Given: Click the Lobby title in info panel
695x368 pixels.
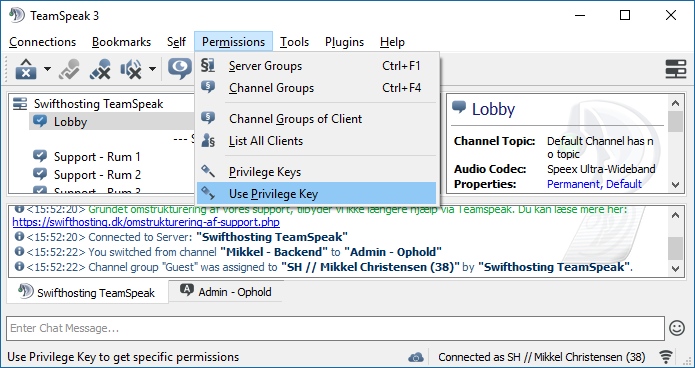Looking at the screenshot, I should (493, 109).
